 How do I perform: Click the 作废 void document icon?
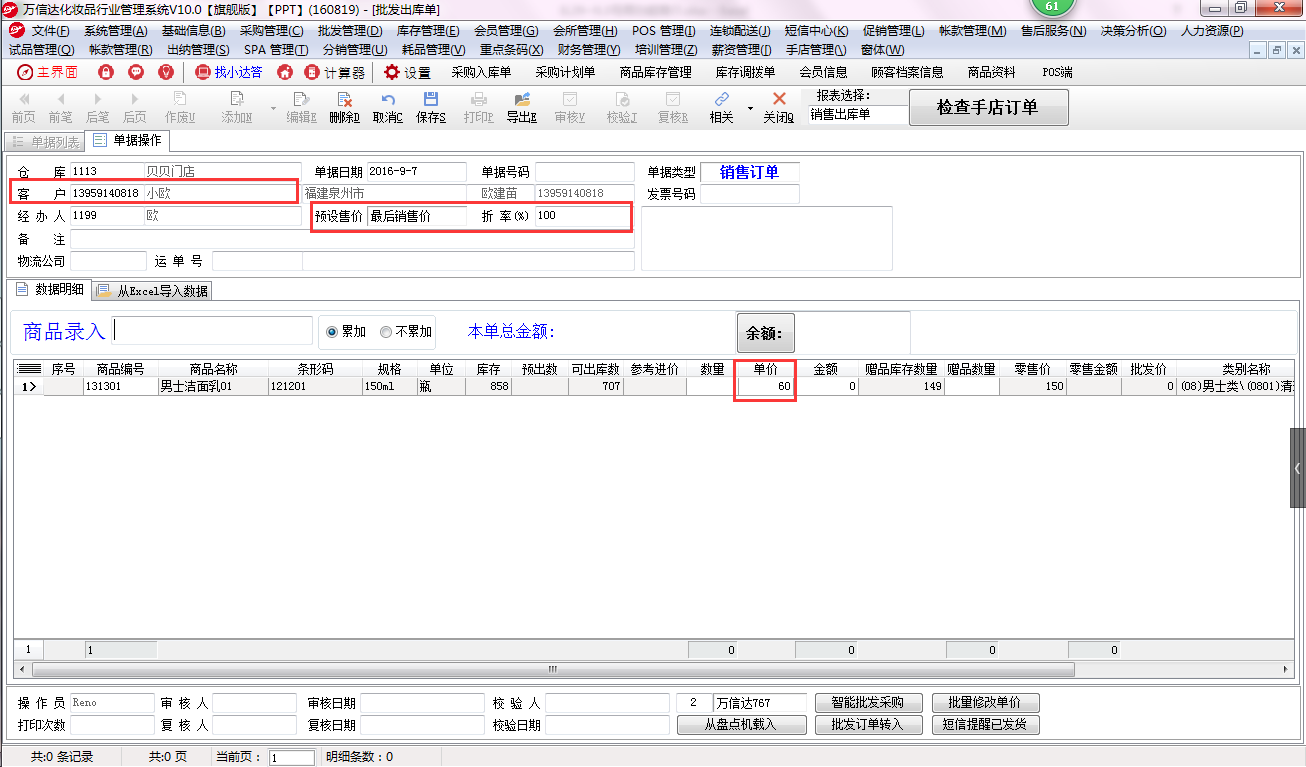pyautogui.click(x=180, y=107)
